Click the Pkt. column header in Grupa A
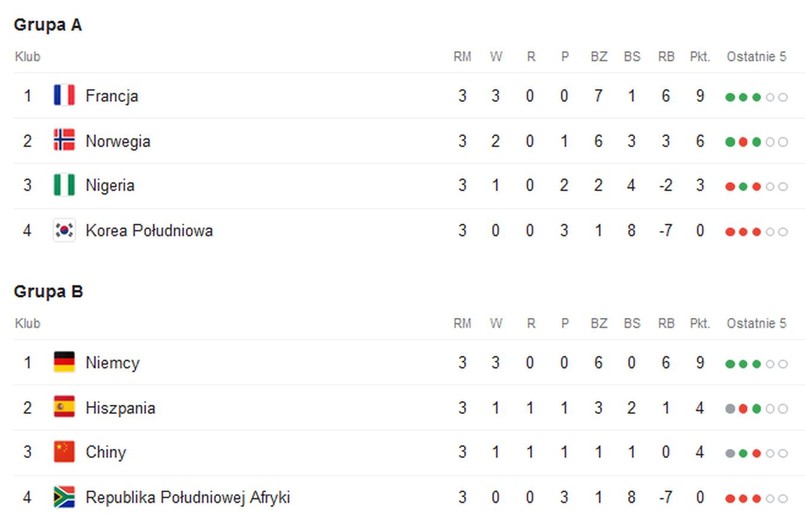 (x=700, y=56)
